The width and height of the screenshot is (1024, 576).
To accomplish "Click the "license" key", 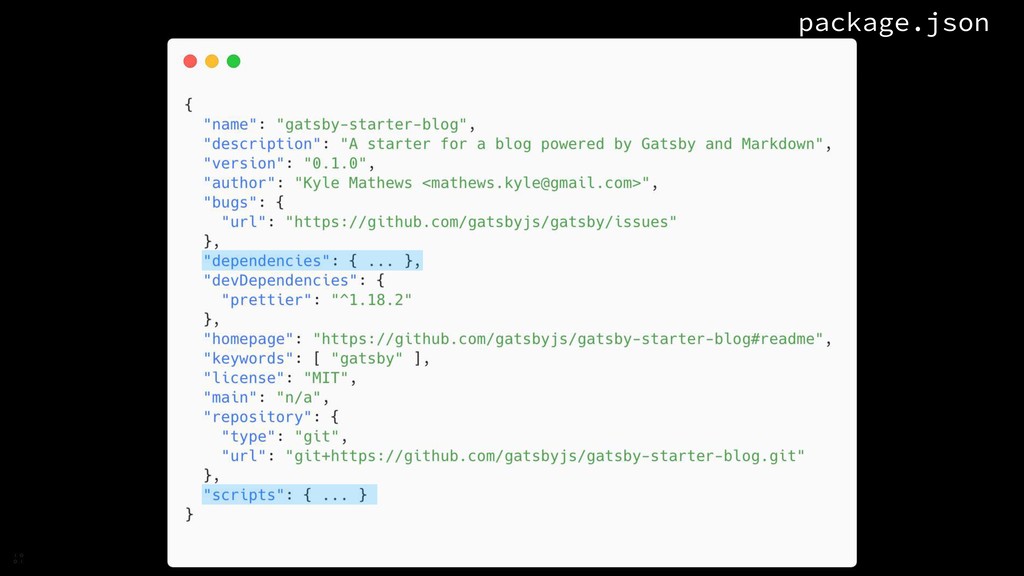I will pos(244,378).
